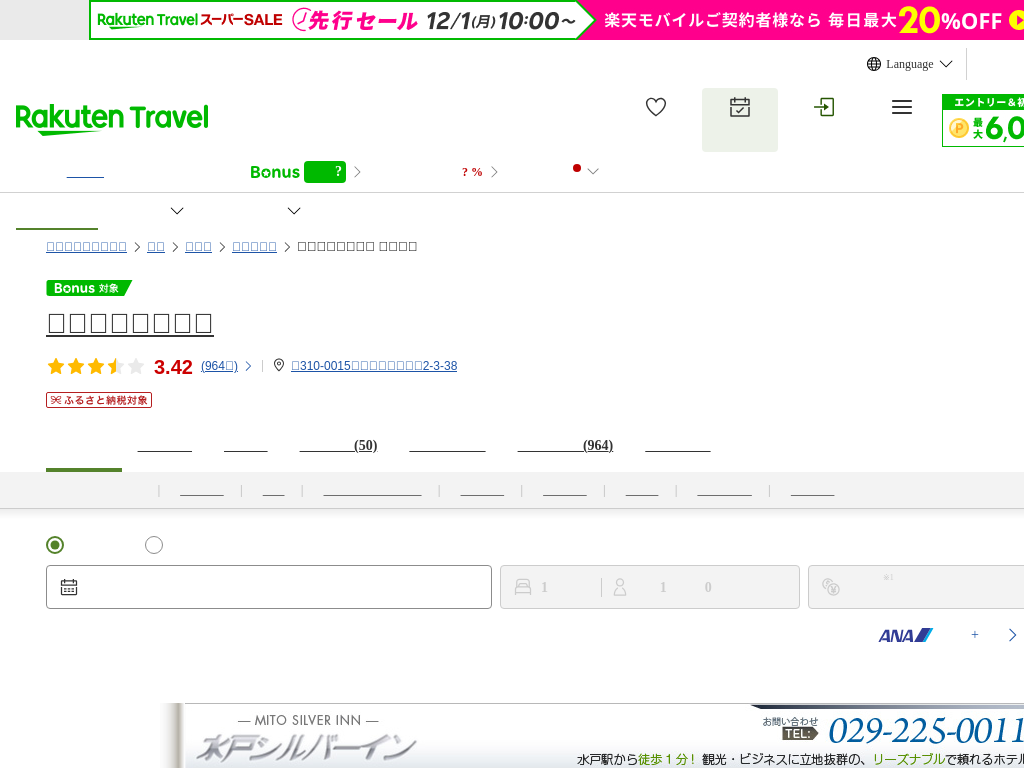The image size is (1024, 768).
Task: Click the check-in date input field
Action: click(280, 587)
